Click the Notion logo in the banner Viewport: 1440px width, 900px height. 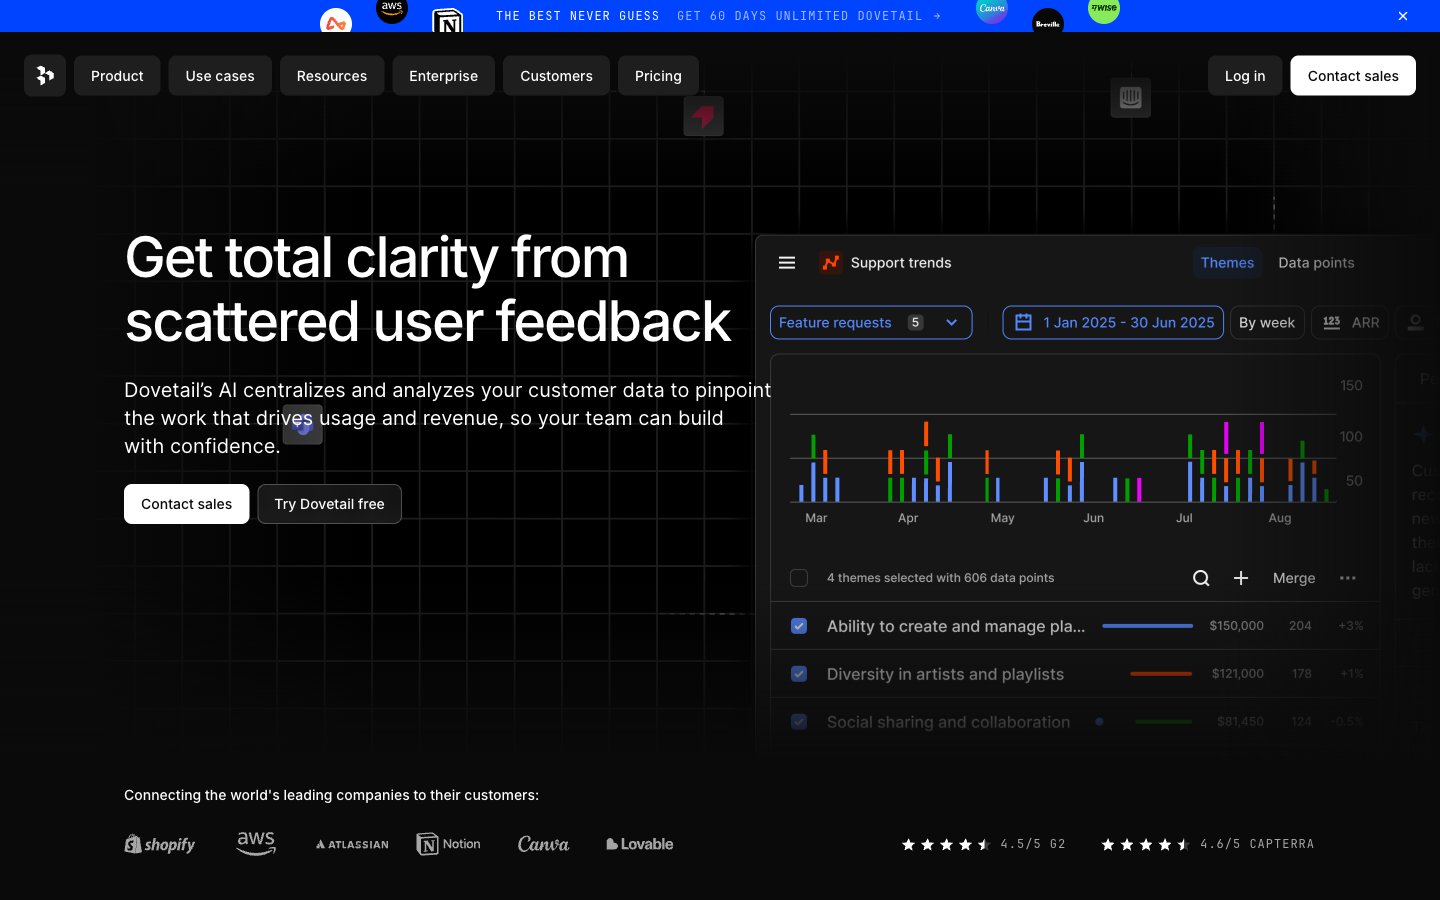click(448, 21)
